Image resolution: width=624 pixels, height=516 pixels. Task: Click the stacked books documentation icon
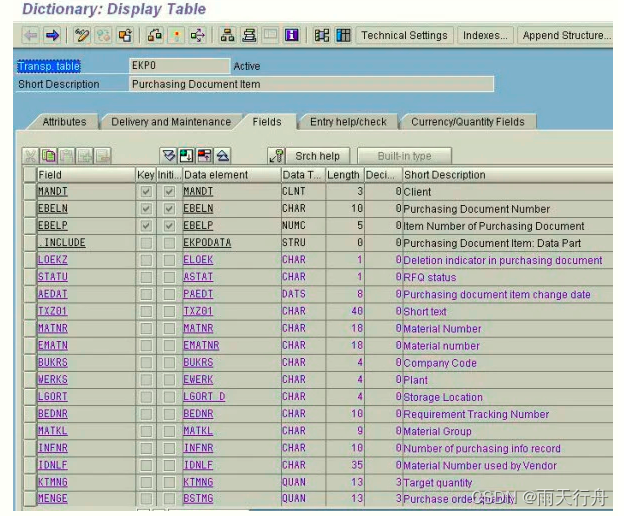pyautogui.click(x=249, y=35)
